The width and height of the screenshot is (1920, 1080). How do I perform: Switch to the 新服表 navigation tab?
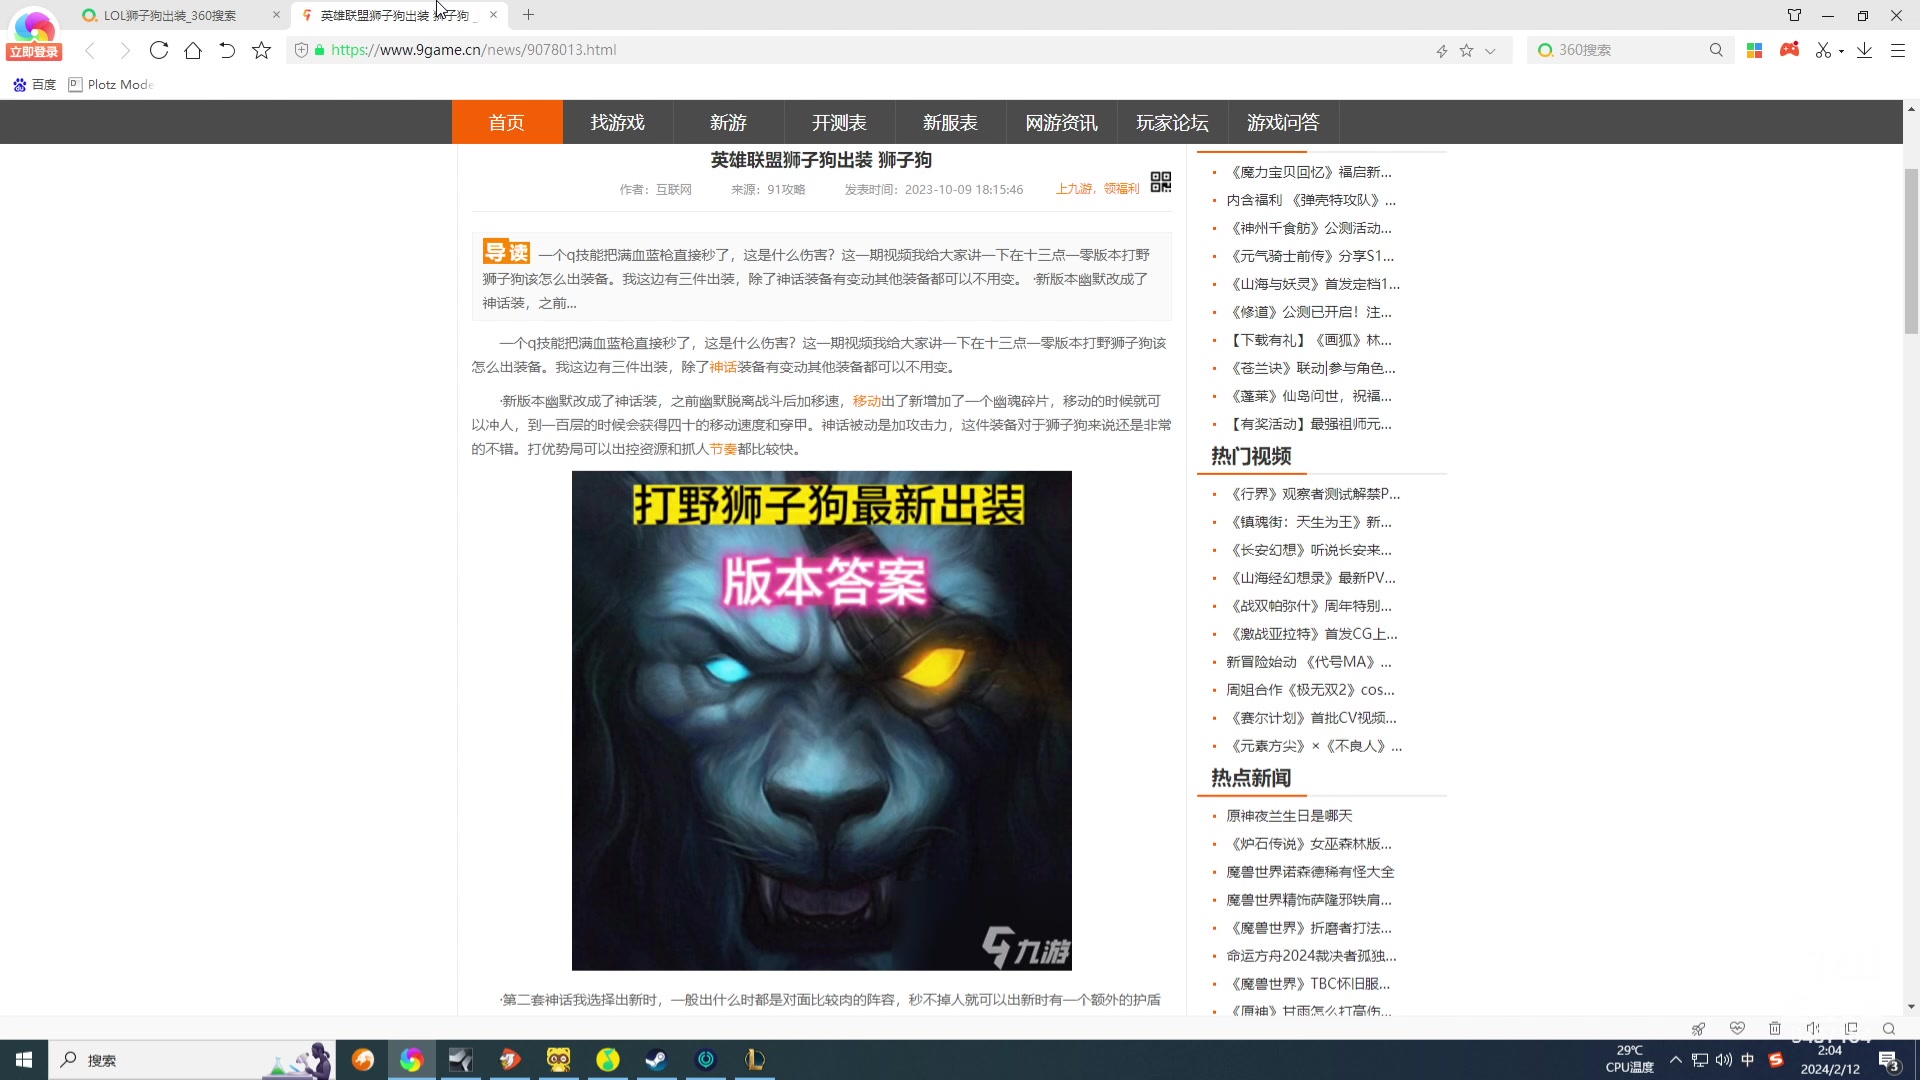pyautogui.click(x=949, y=122)
